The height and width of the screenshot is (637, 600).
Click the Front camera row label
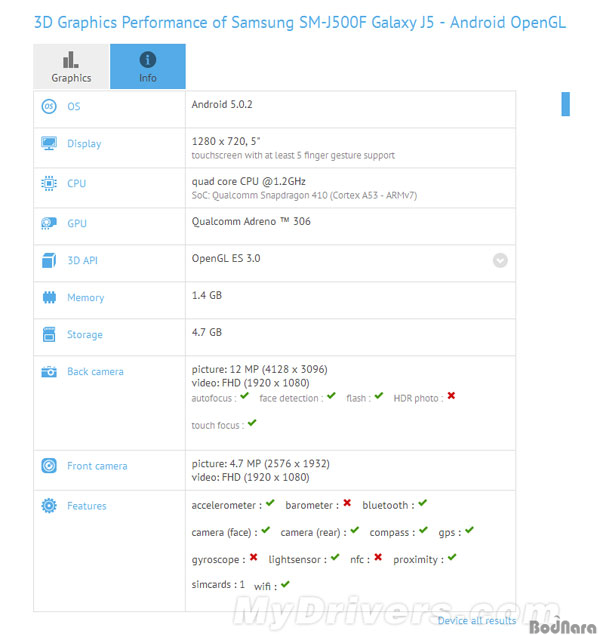point(97,466)
